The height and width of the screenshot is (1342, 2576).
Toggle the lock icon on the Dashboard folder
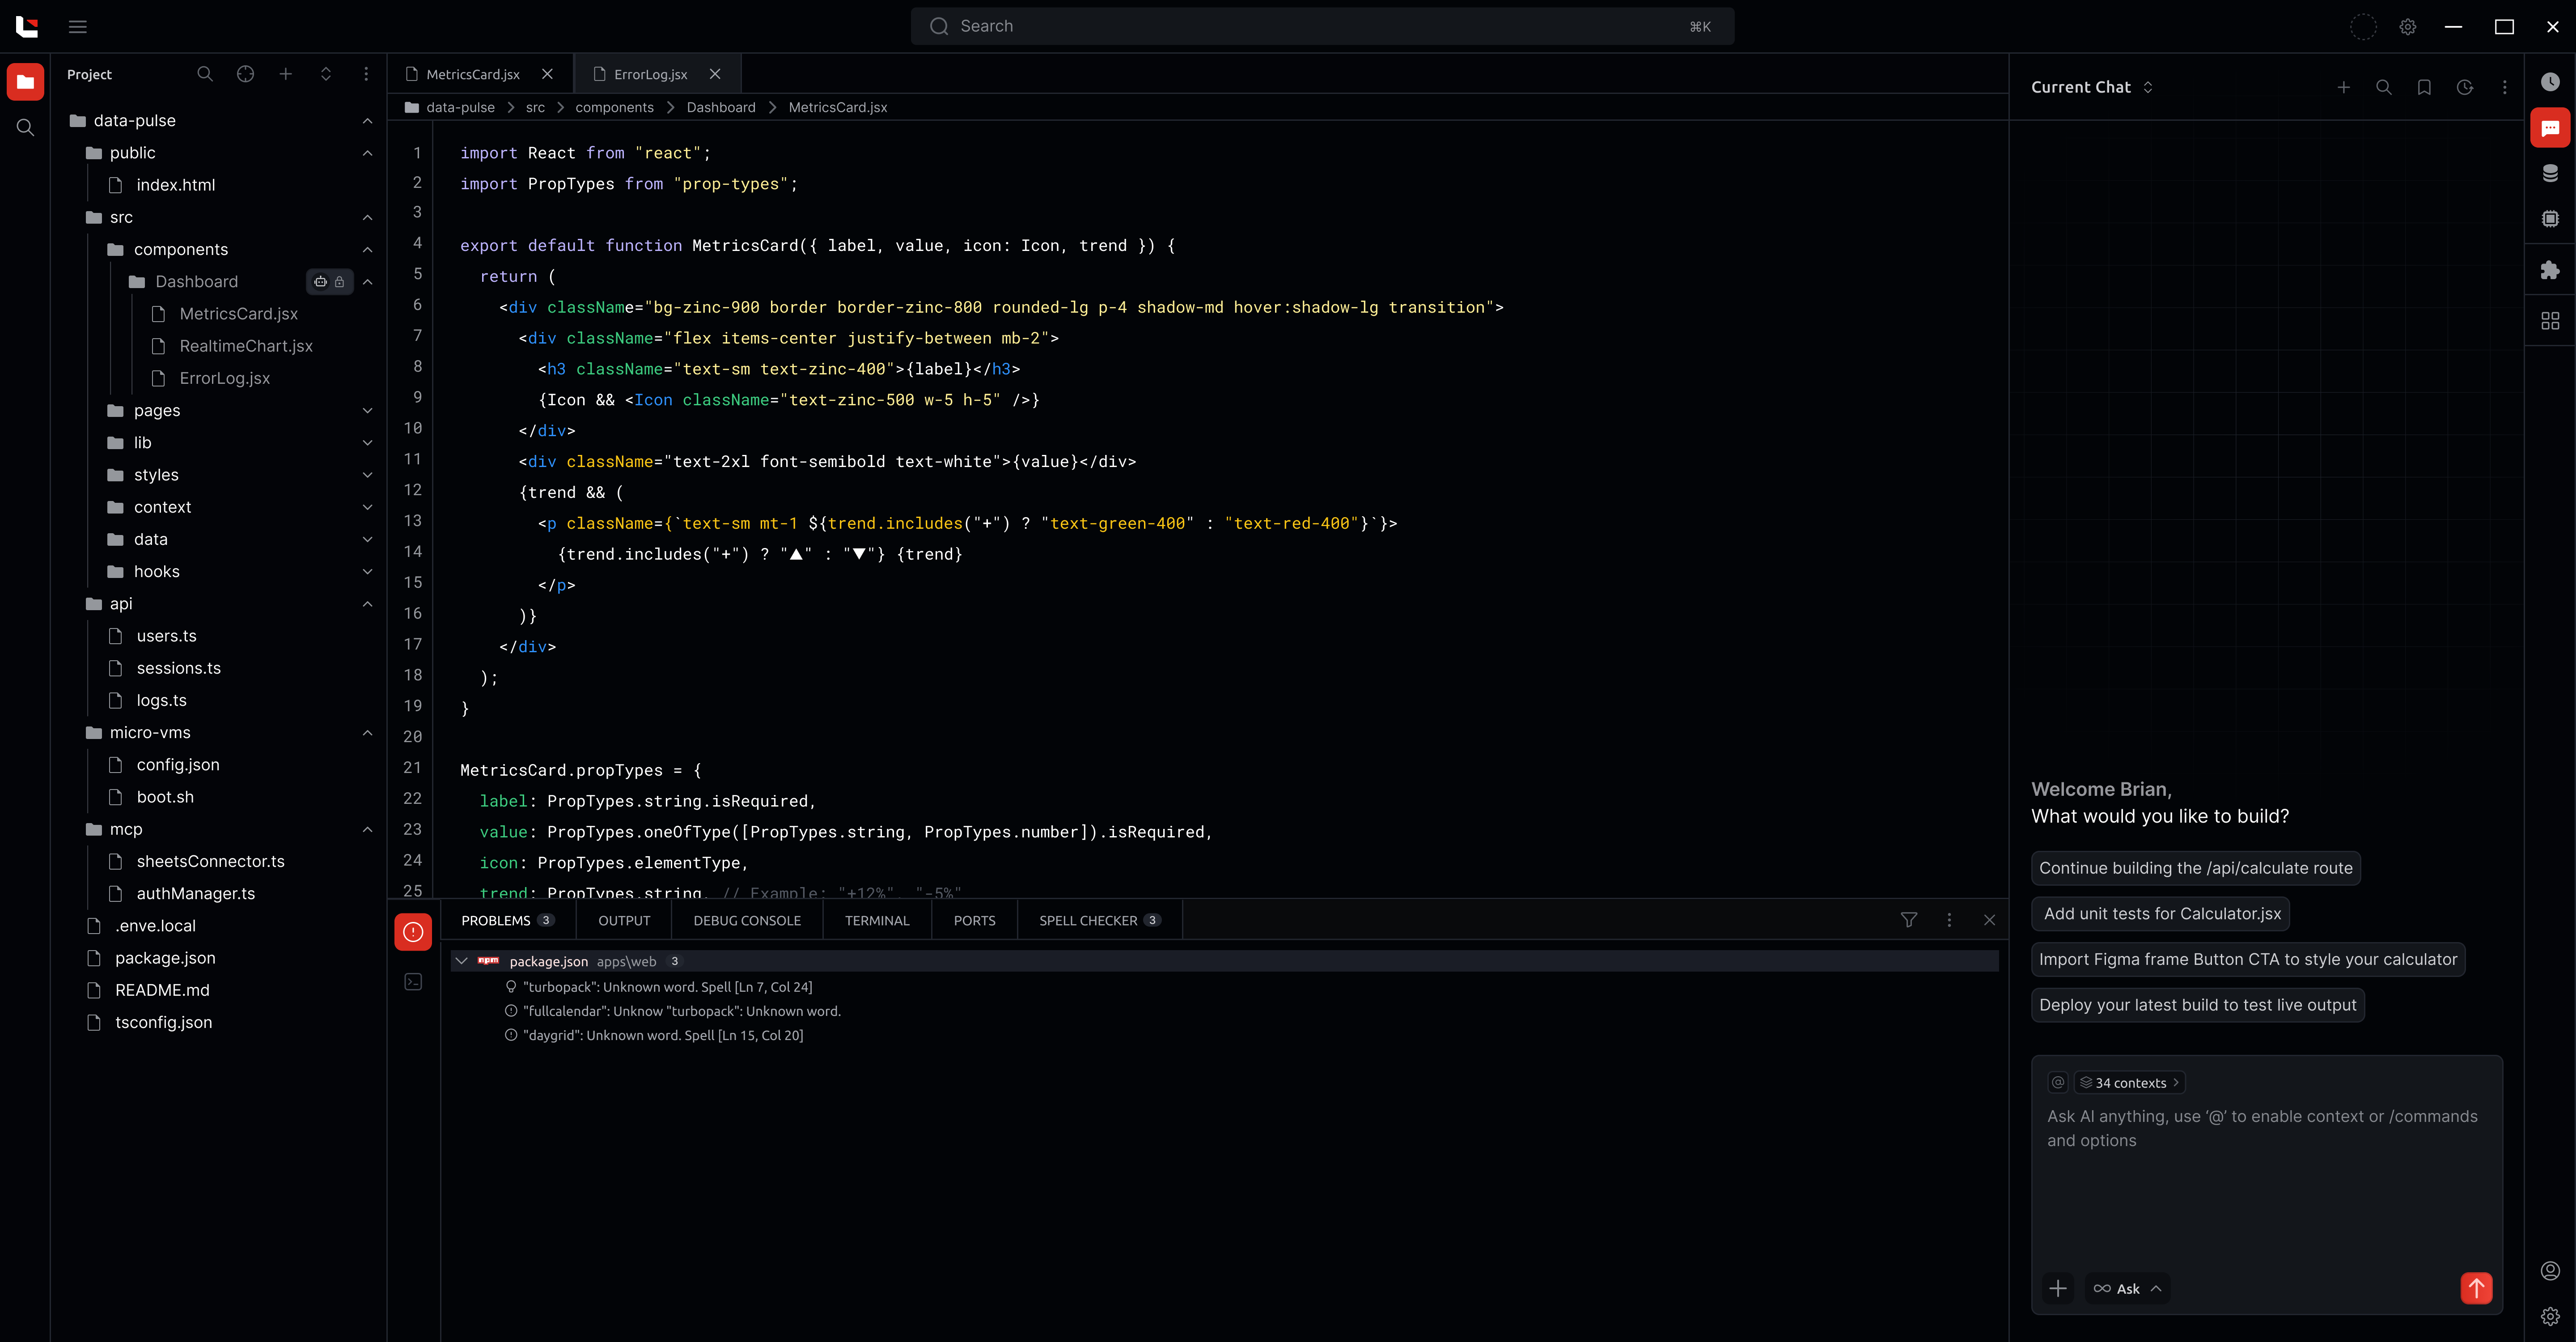pyautogui.click(x=339, y=281)
